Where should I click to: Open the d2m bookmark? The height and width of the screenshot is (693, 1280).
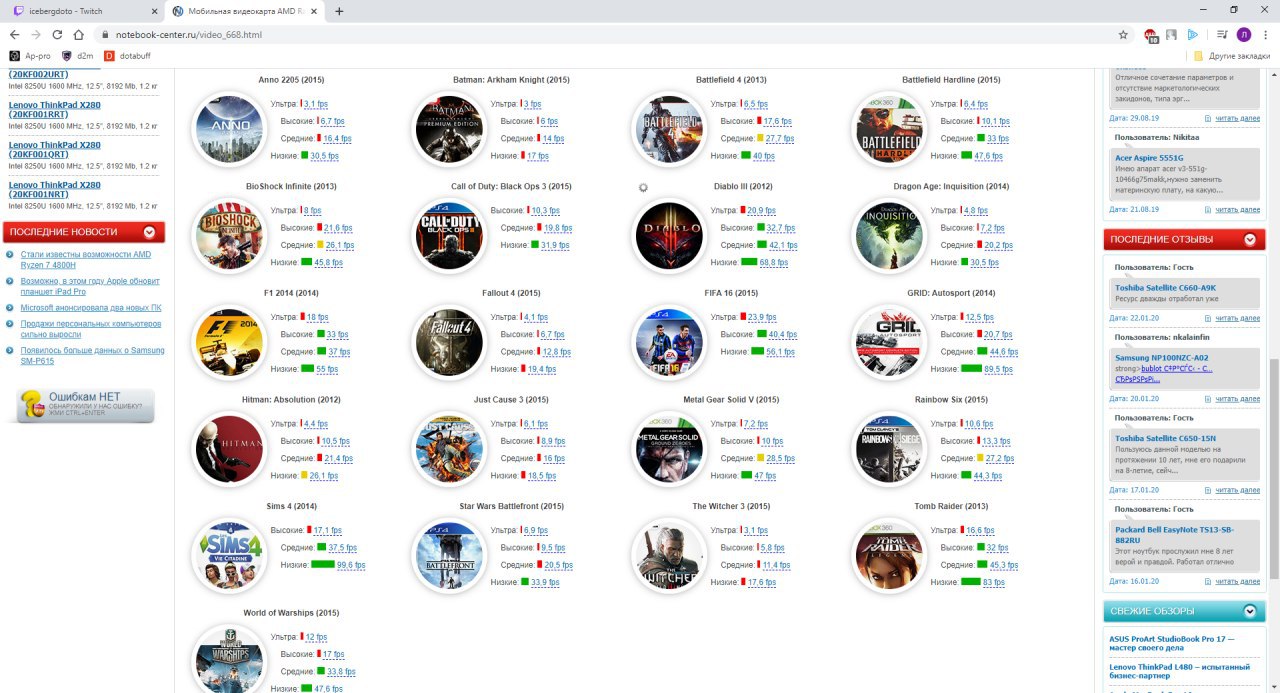pos(78,56)
